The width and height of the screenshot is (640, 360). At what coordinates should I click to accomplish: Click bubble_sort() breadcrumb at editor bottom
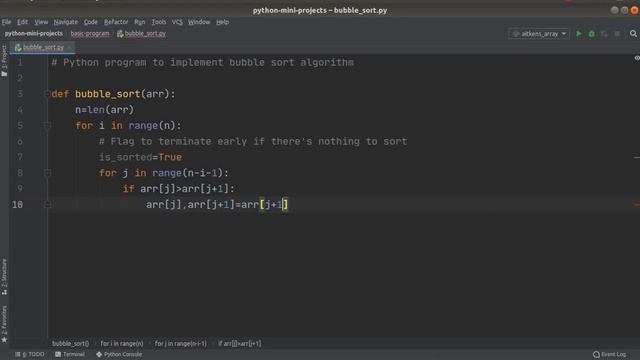[x=71, y=344]
